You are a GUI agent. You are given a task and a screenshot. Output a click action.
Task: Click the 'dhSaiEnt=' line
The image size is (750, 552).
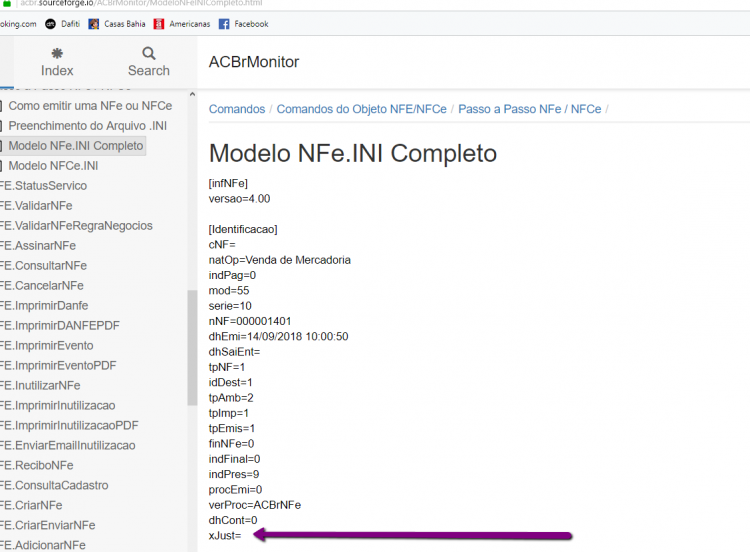coord(234,352)
